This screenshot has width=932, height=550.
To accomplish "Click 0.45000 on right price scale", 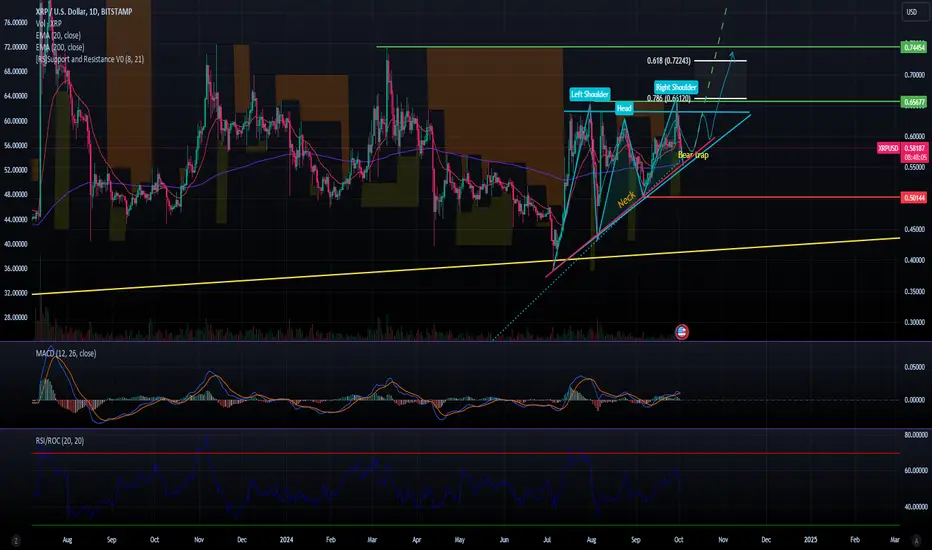I will coord(914,229).
